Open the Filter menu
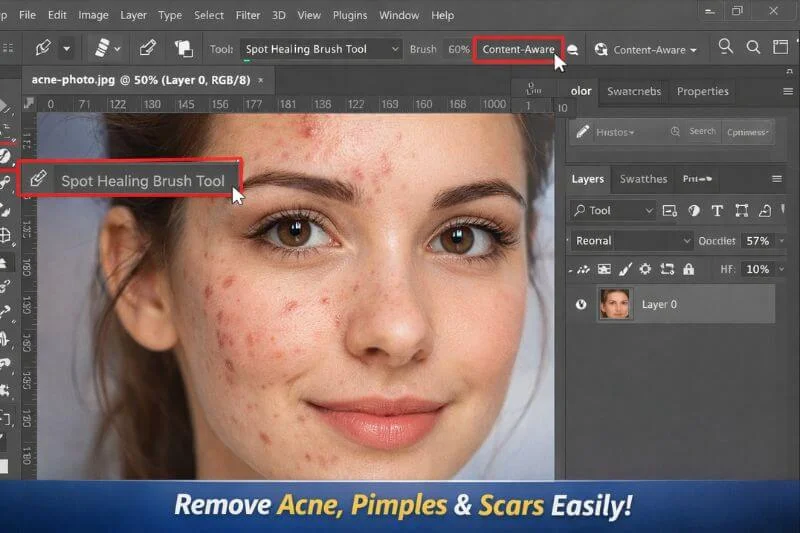800x533 pixels. pos(248,15)
